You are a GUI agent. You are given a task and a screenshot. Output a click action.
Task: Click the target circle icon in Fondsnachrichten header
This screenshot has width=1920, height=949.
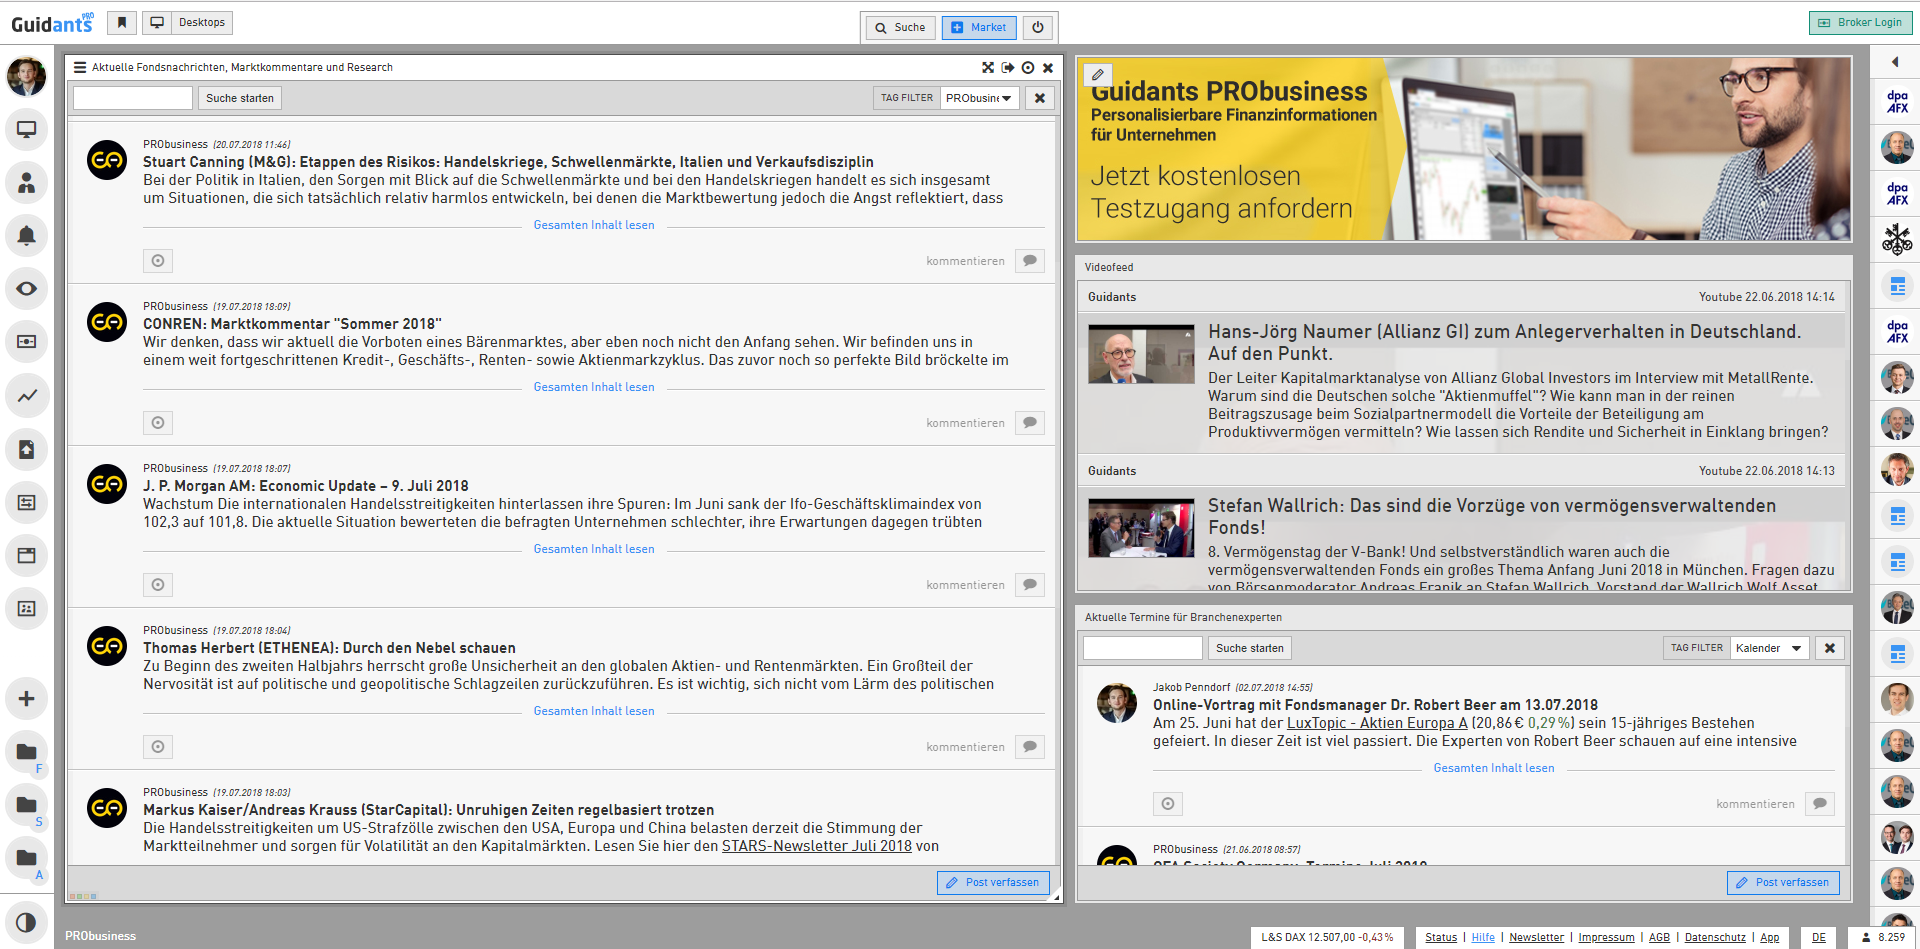click(x=1028, y=67)
